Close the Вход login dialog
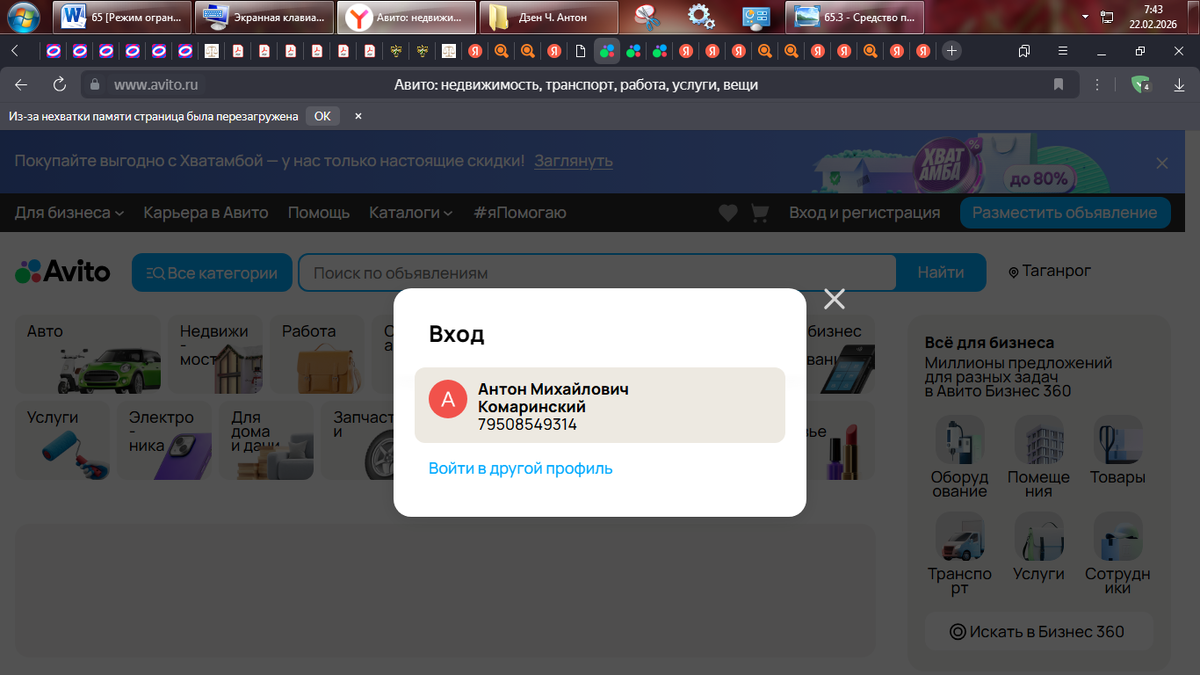Image resolution: width=1200 pixels, height=675 pixels. (x=834, y=299)
